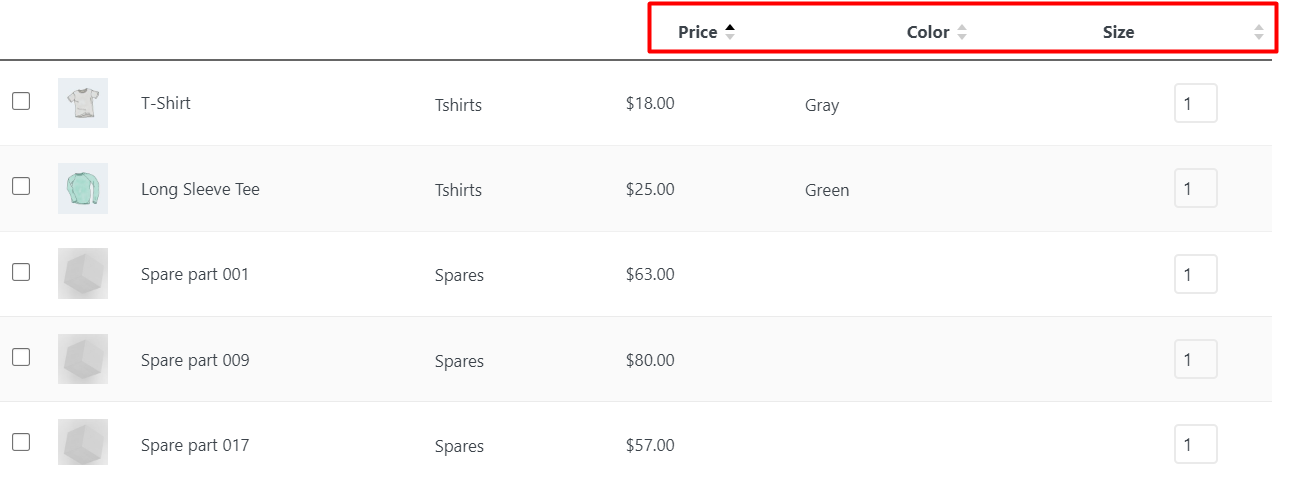Click the Size column sort arrows

pos(1258,32)
